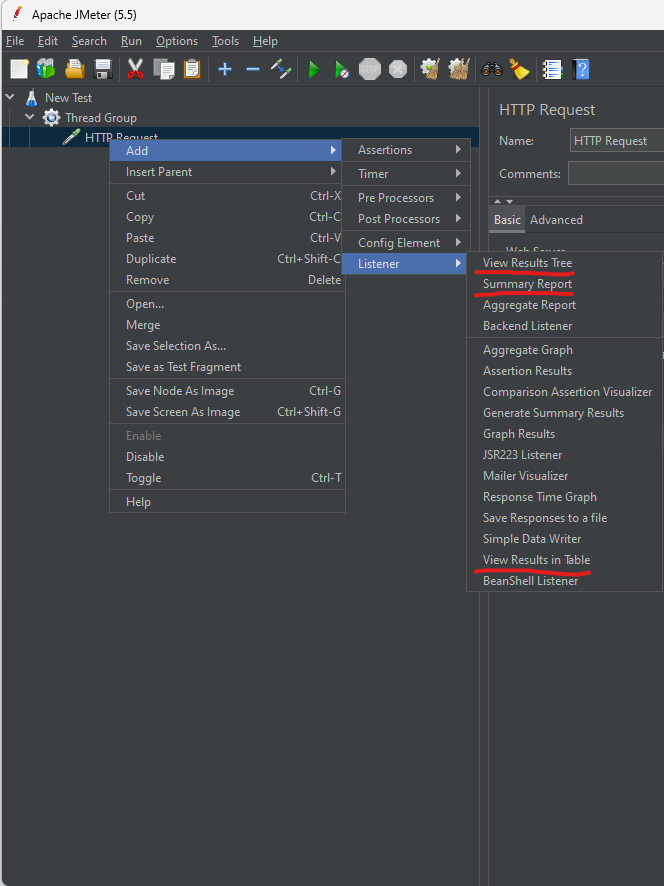Expand the Pre Processors submenu
Image resolution: width=664 pixels, height=886 pixels.
click(406, 198)
